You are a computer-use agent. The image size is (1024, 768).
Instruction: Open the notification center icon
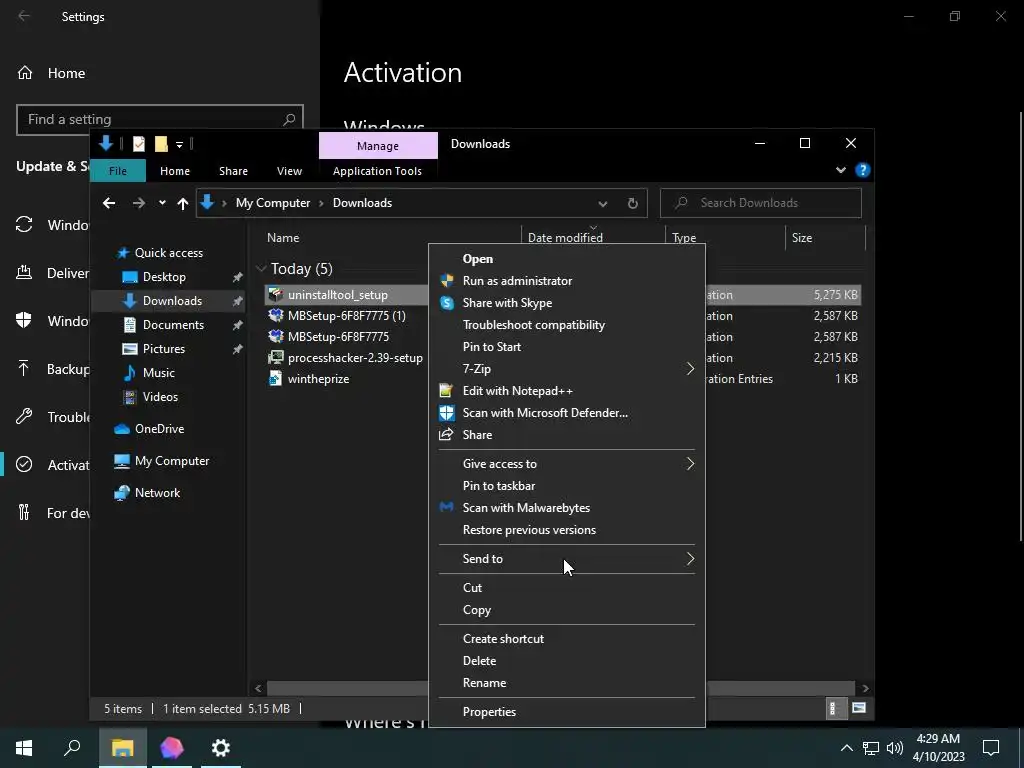(x=991, y=748)
